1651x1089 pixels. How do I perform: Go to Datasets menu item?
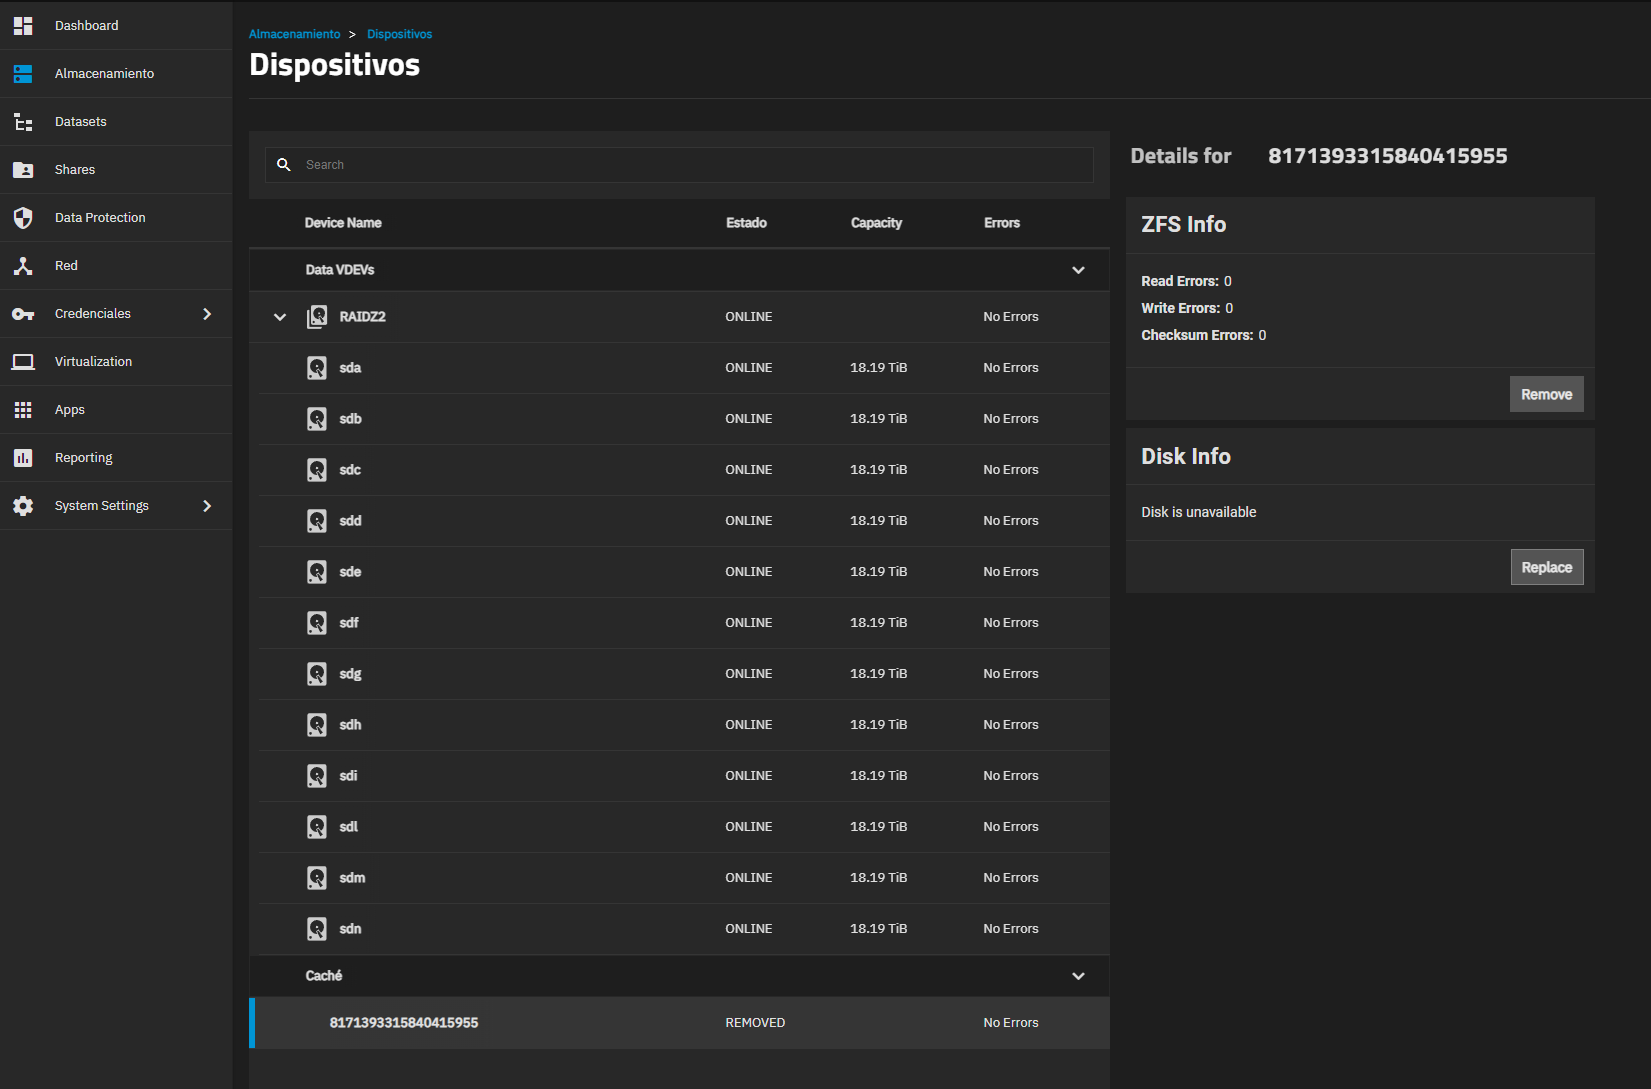pos(116,122)
